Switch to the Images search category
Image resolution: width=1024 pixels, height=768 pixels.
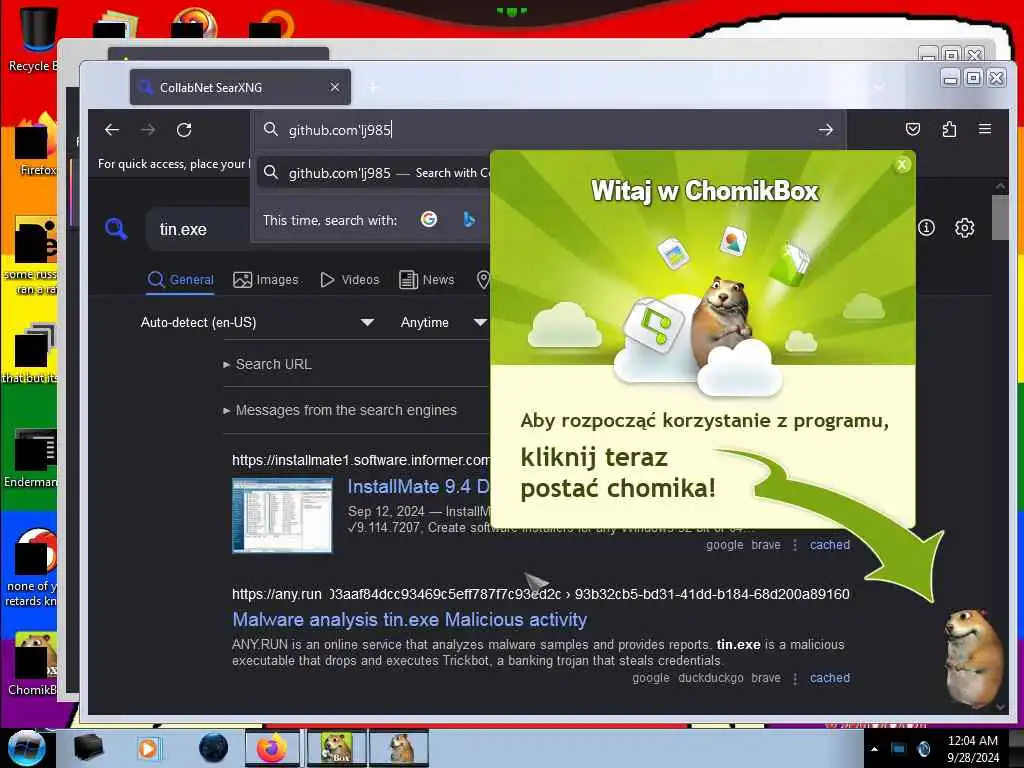tap(266, 280)
